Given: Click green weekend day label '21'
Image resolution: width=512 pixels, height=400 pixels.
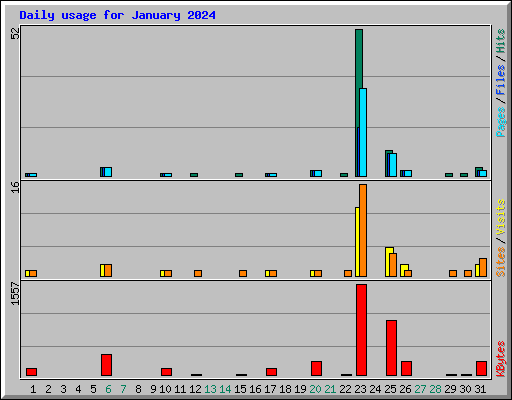Looking at the screenshot, I should 330,389.
